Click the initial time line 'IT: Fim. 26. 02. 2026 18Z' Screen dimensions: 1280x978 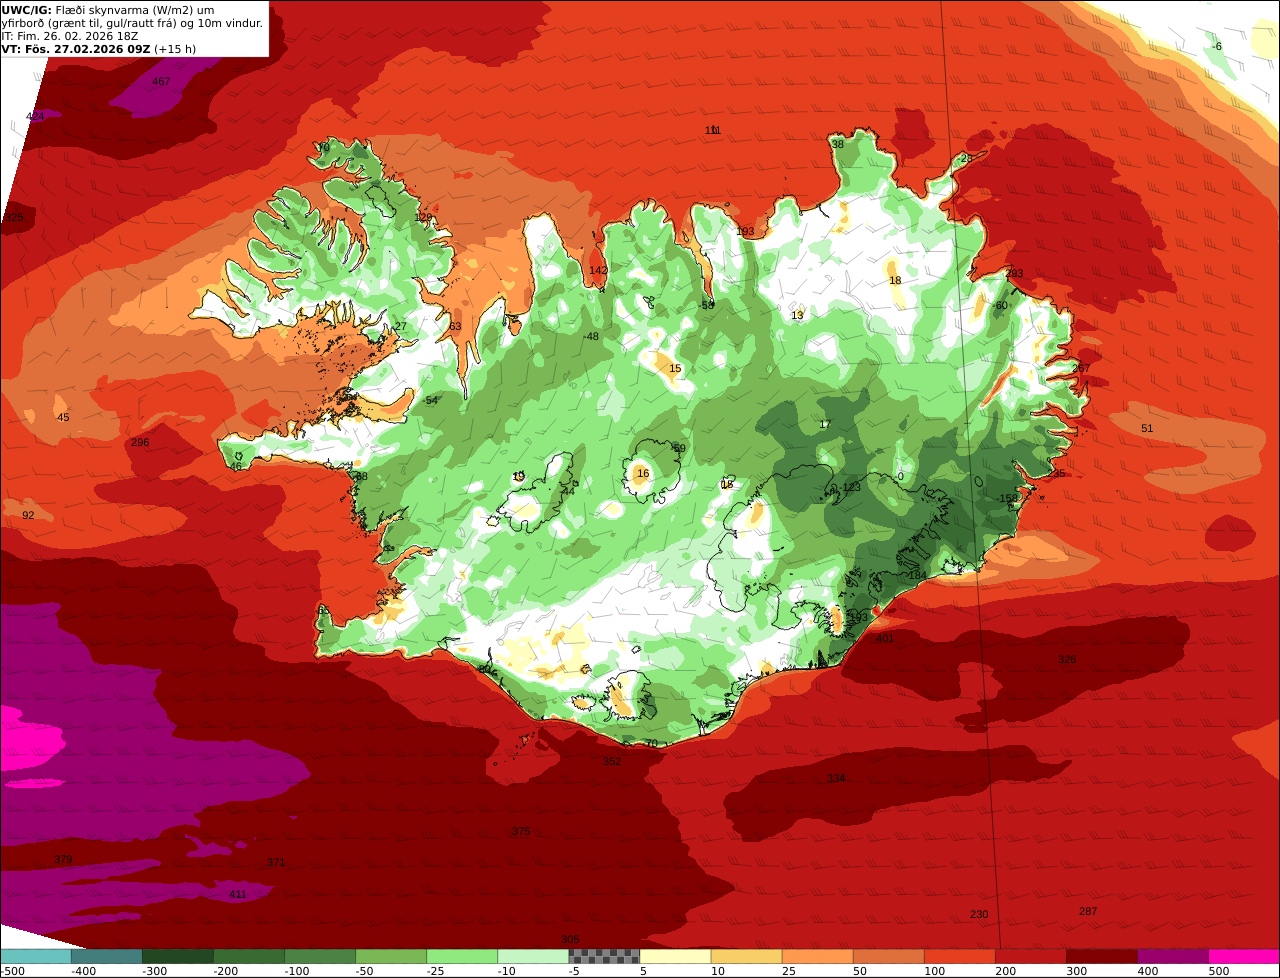70,36
